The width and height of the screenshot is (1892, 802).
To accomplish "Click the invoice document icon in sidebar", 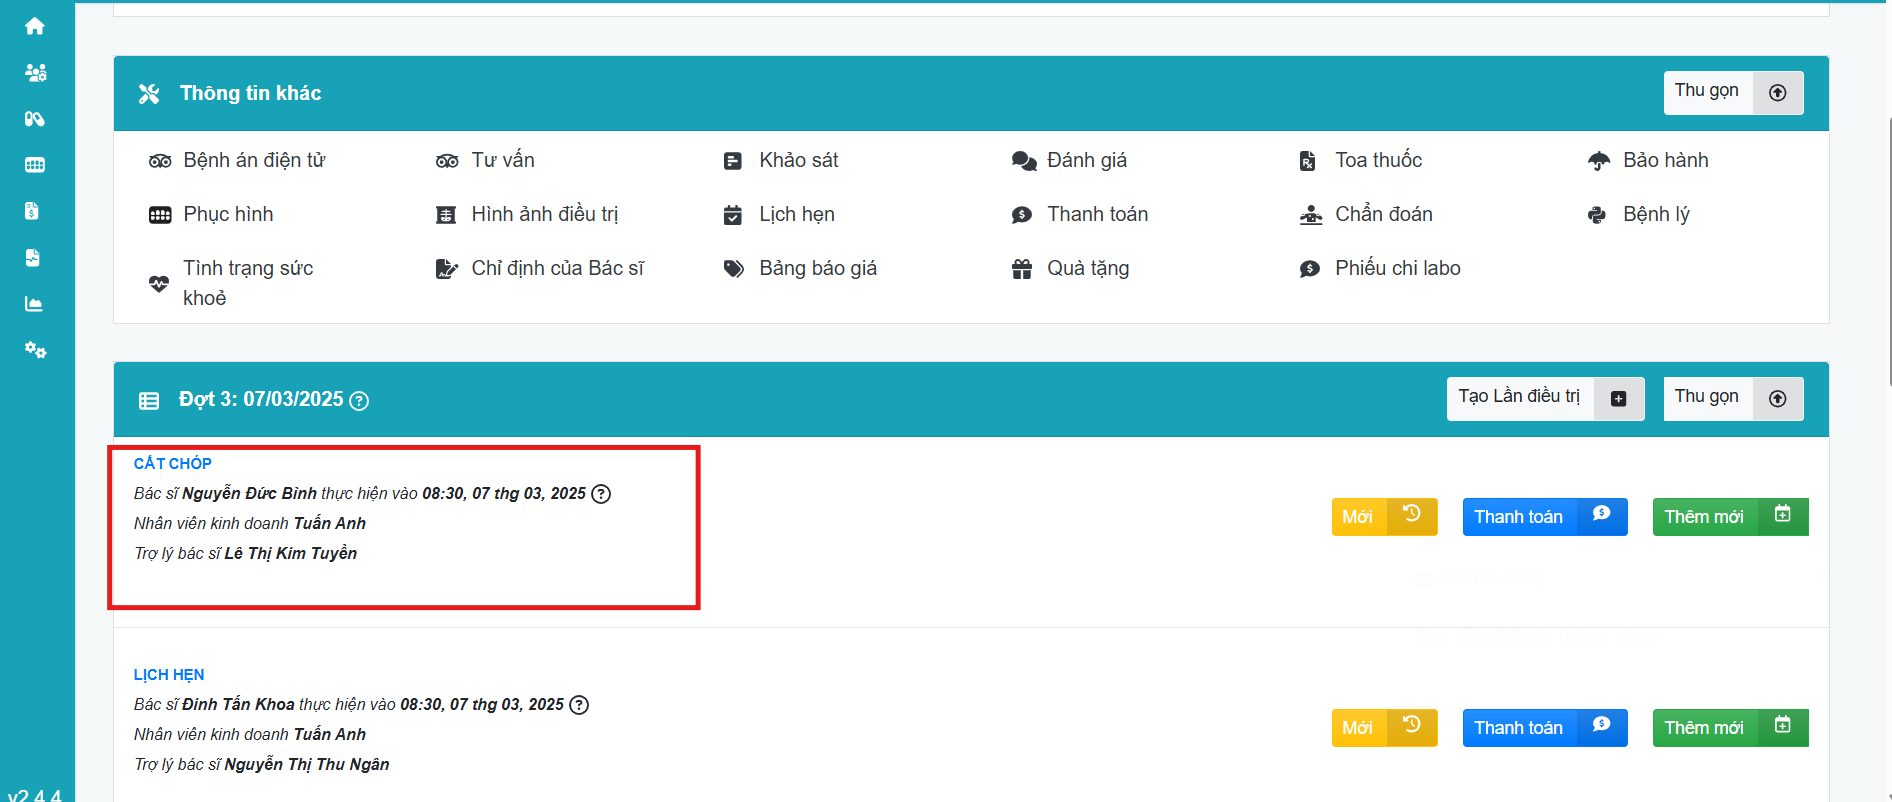I will 33,211.
